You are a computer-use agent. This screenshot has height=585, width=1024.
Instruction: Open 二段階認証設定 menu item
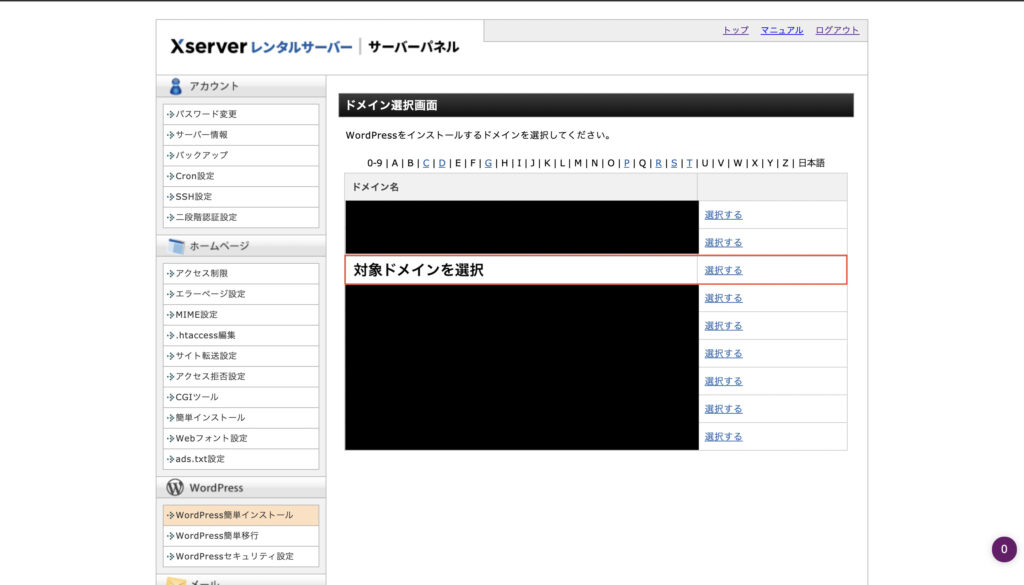pos(241,217)
